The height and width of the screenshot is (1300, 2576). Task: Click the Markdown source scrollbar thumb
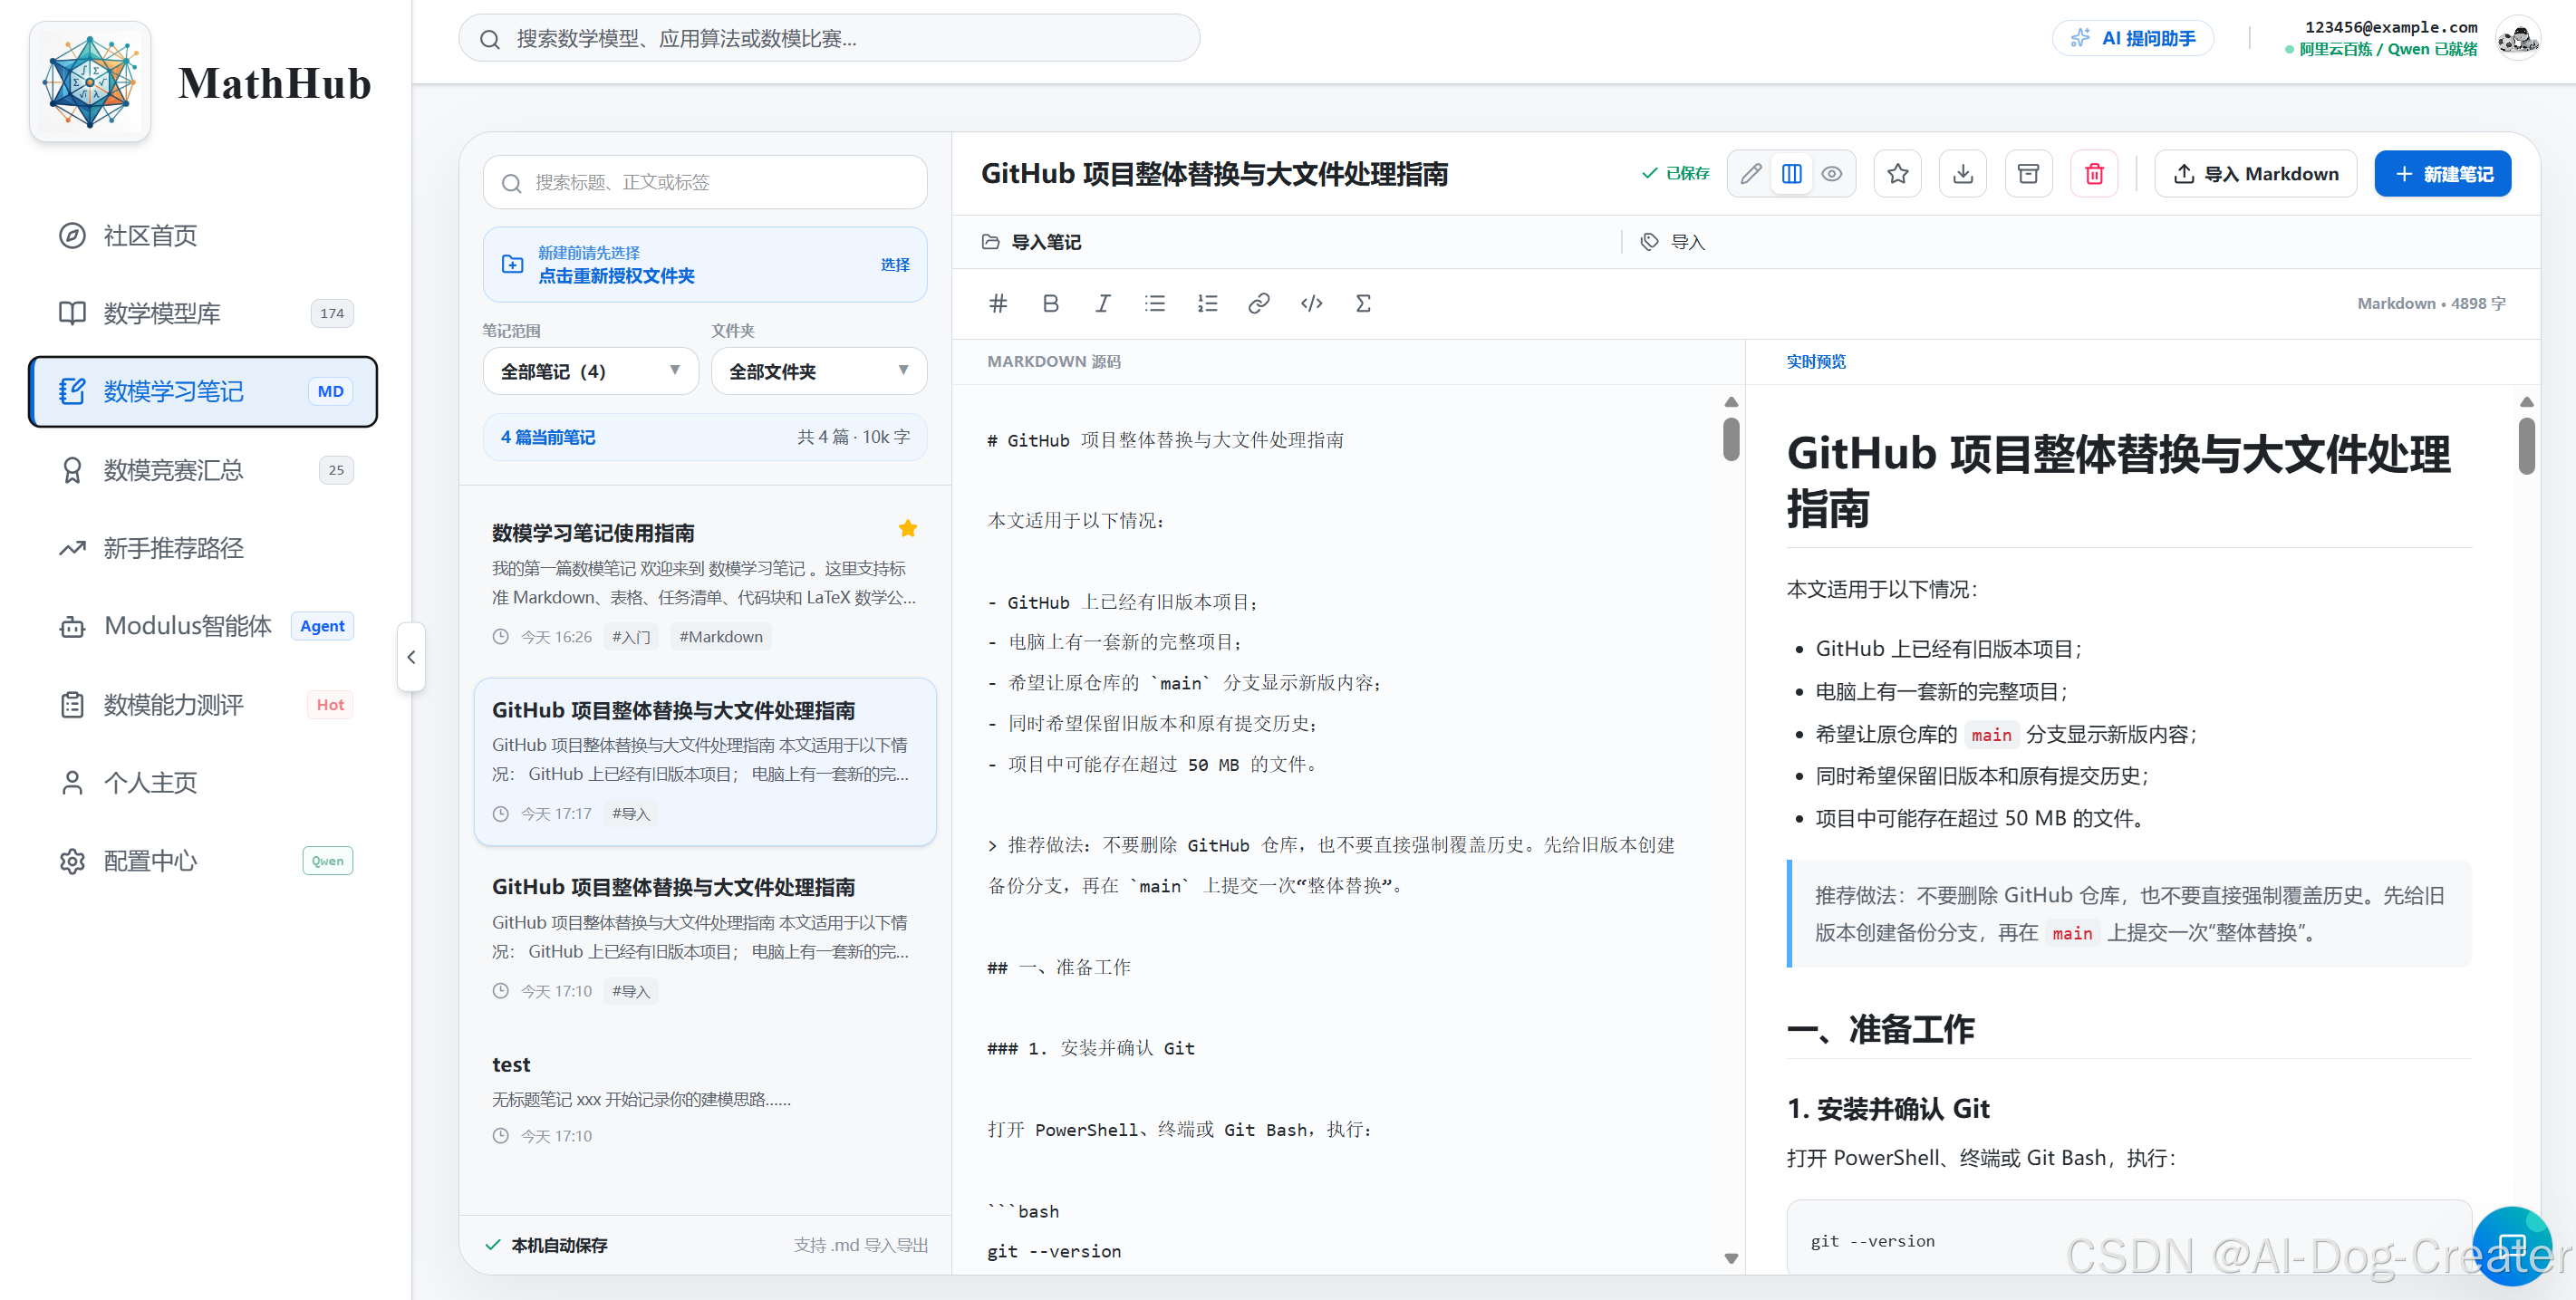pos(1731,439)
